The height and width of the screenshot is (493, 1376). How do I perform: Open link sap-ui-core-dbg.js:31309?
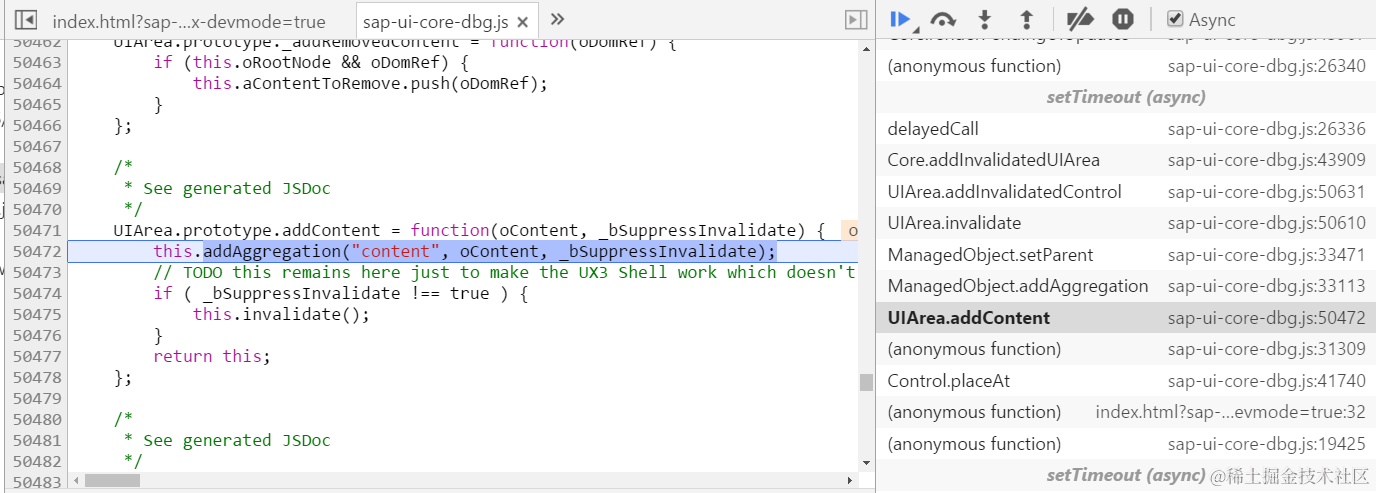(1266, 349)
